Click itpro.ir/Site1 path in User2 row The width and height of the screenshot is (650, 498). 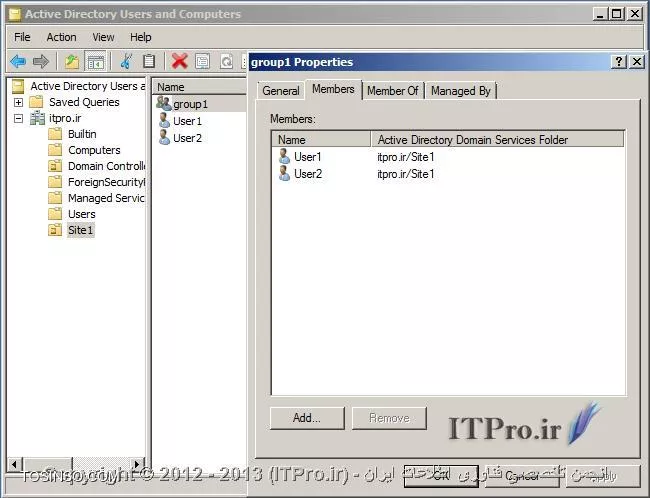click(x=405, y=174)
